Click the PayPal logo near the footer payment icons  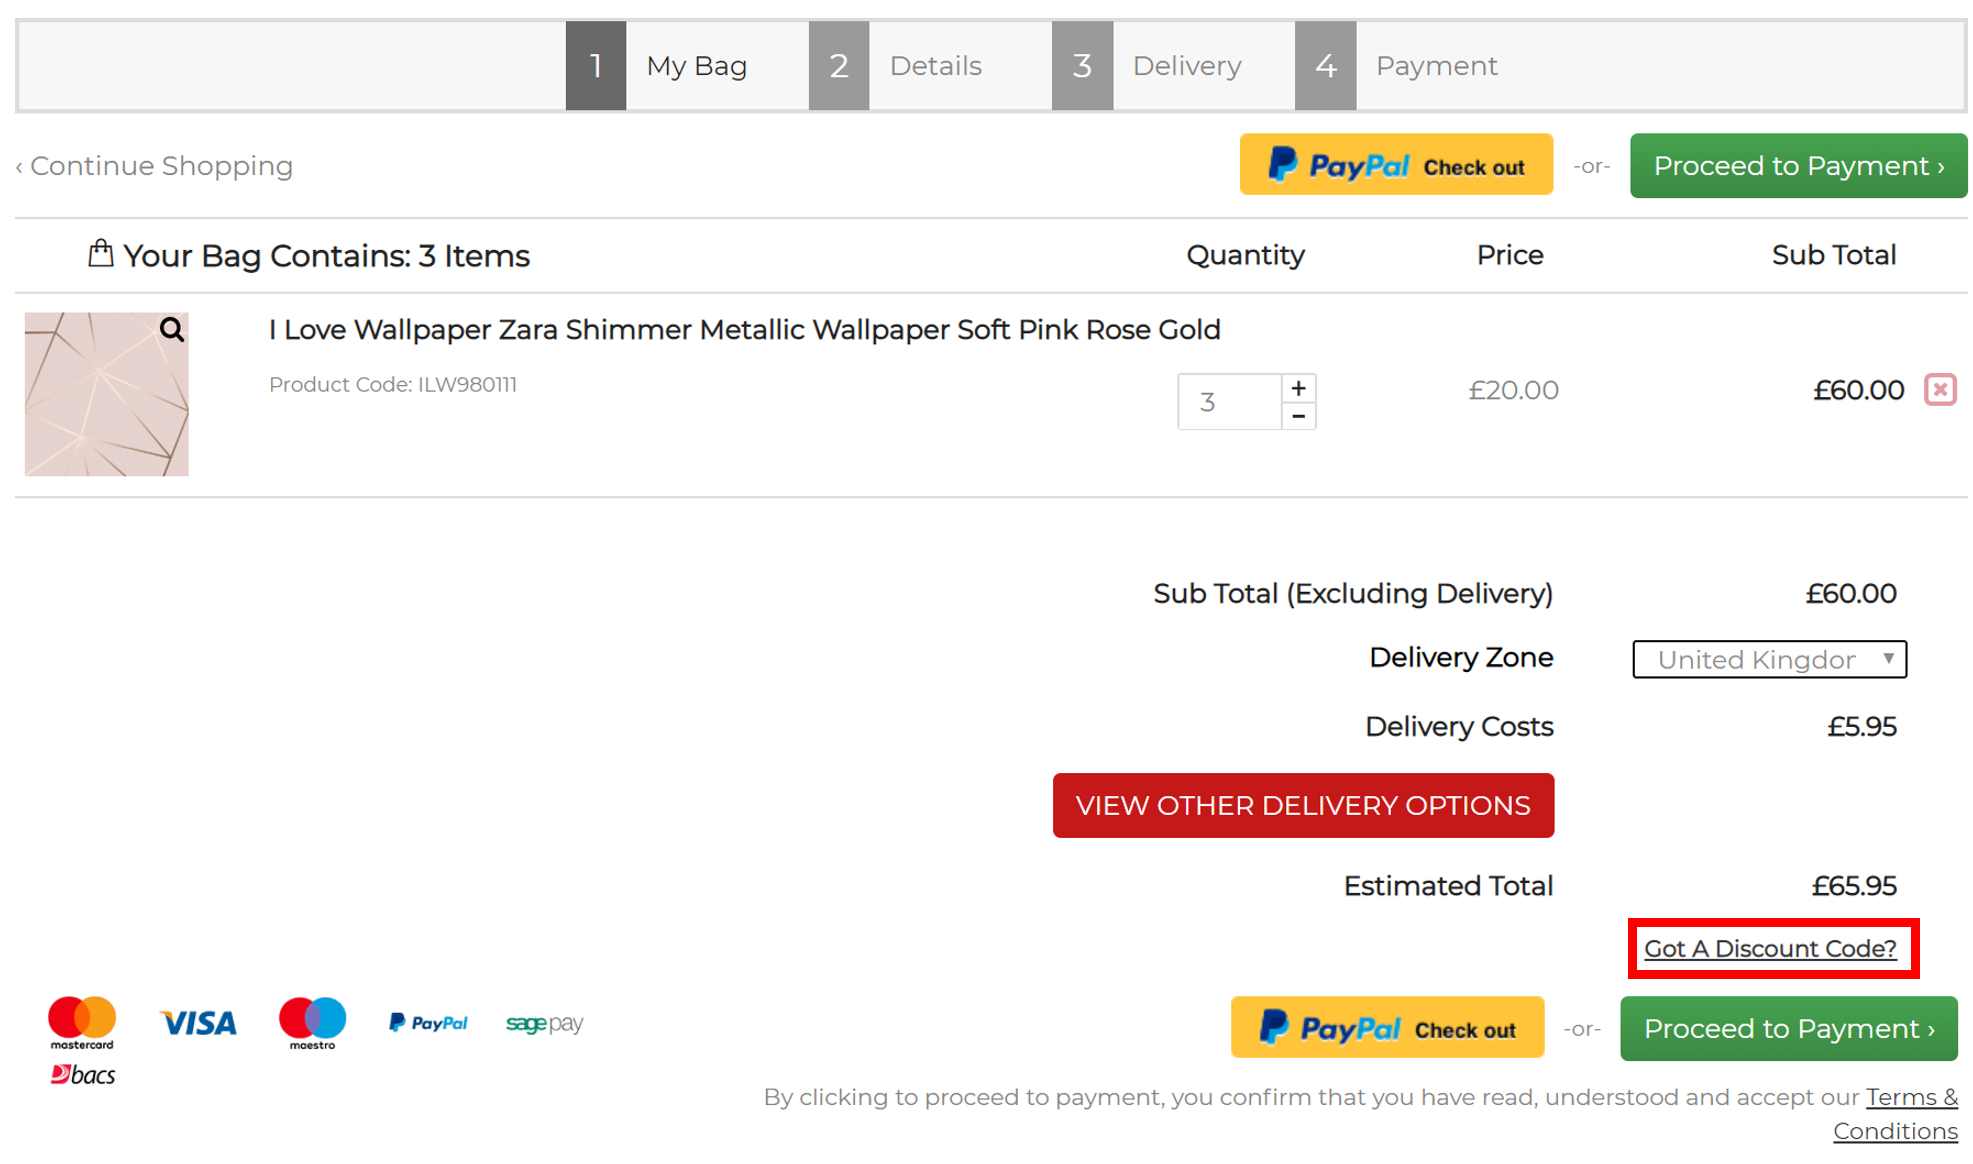pyautogui.click(x=428, y=1023)
